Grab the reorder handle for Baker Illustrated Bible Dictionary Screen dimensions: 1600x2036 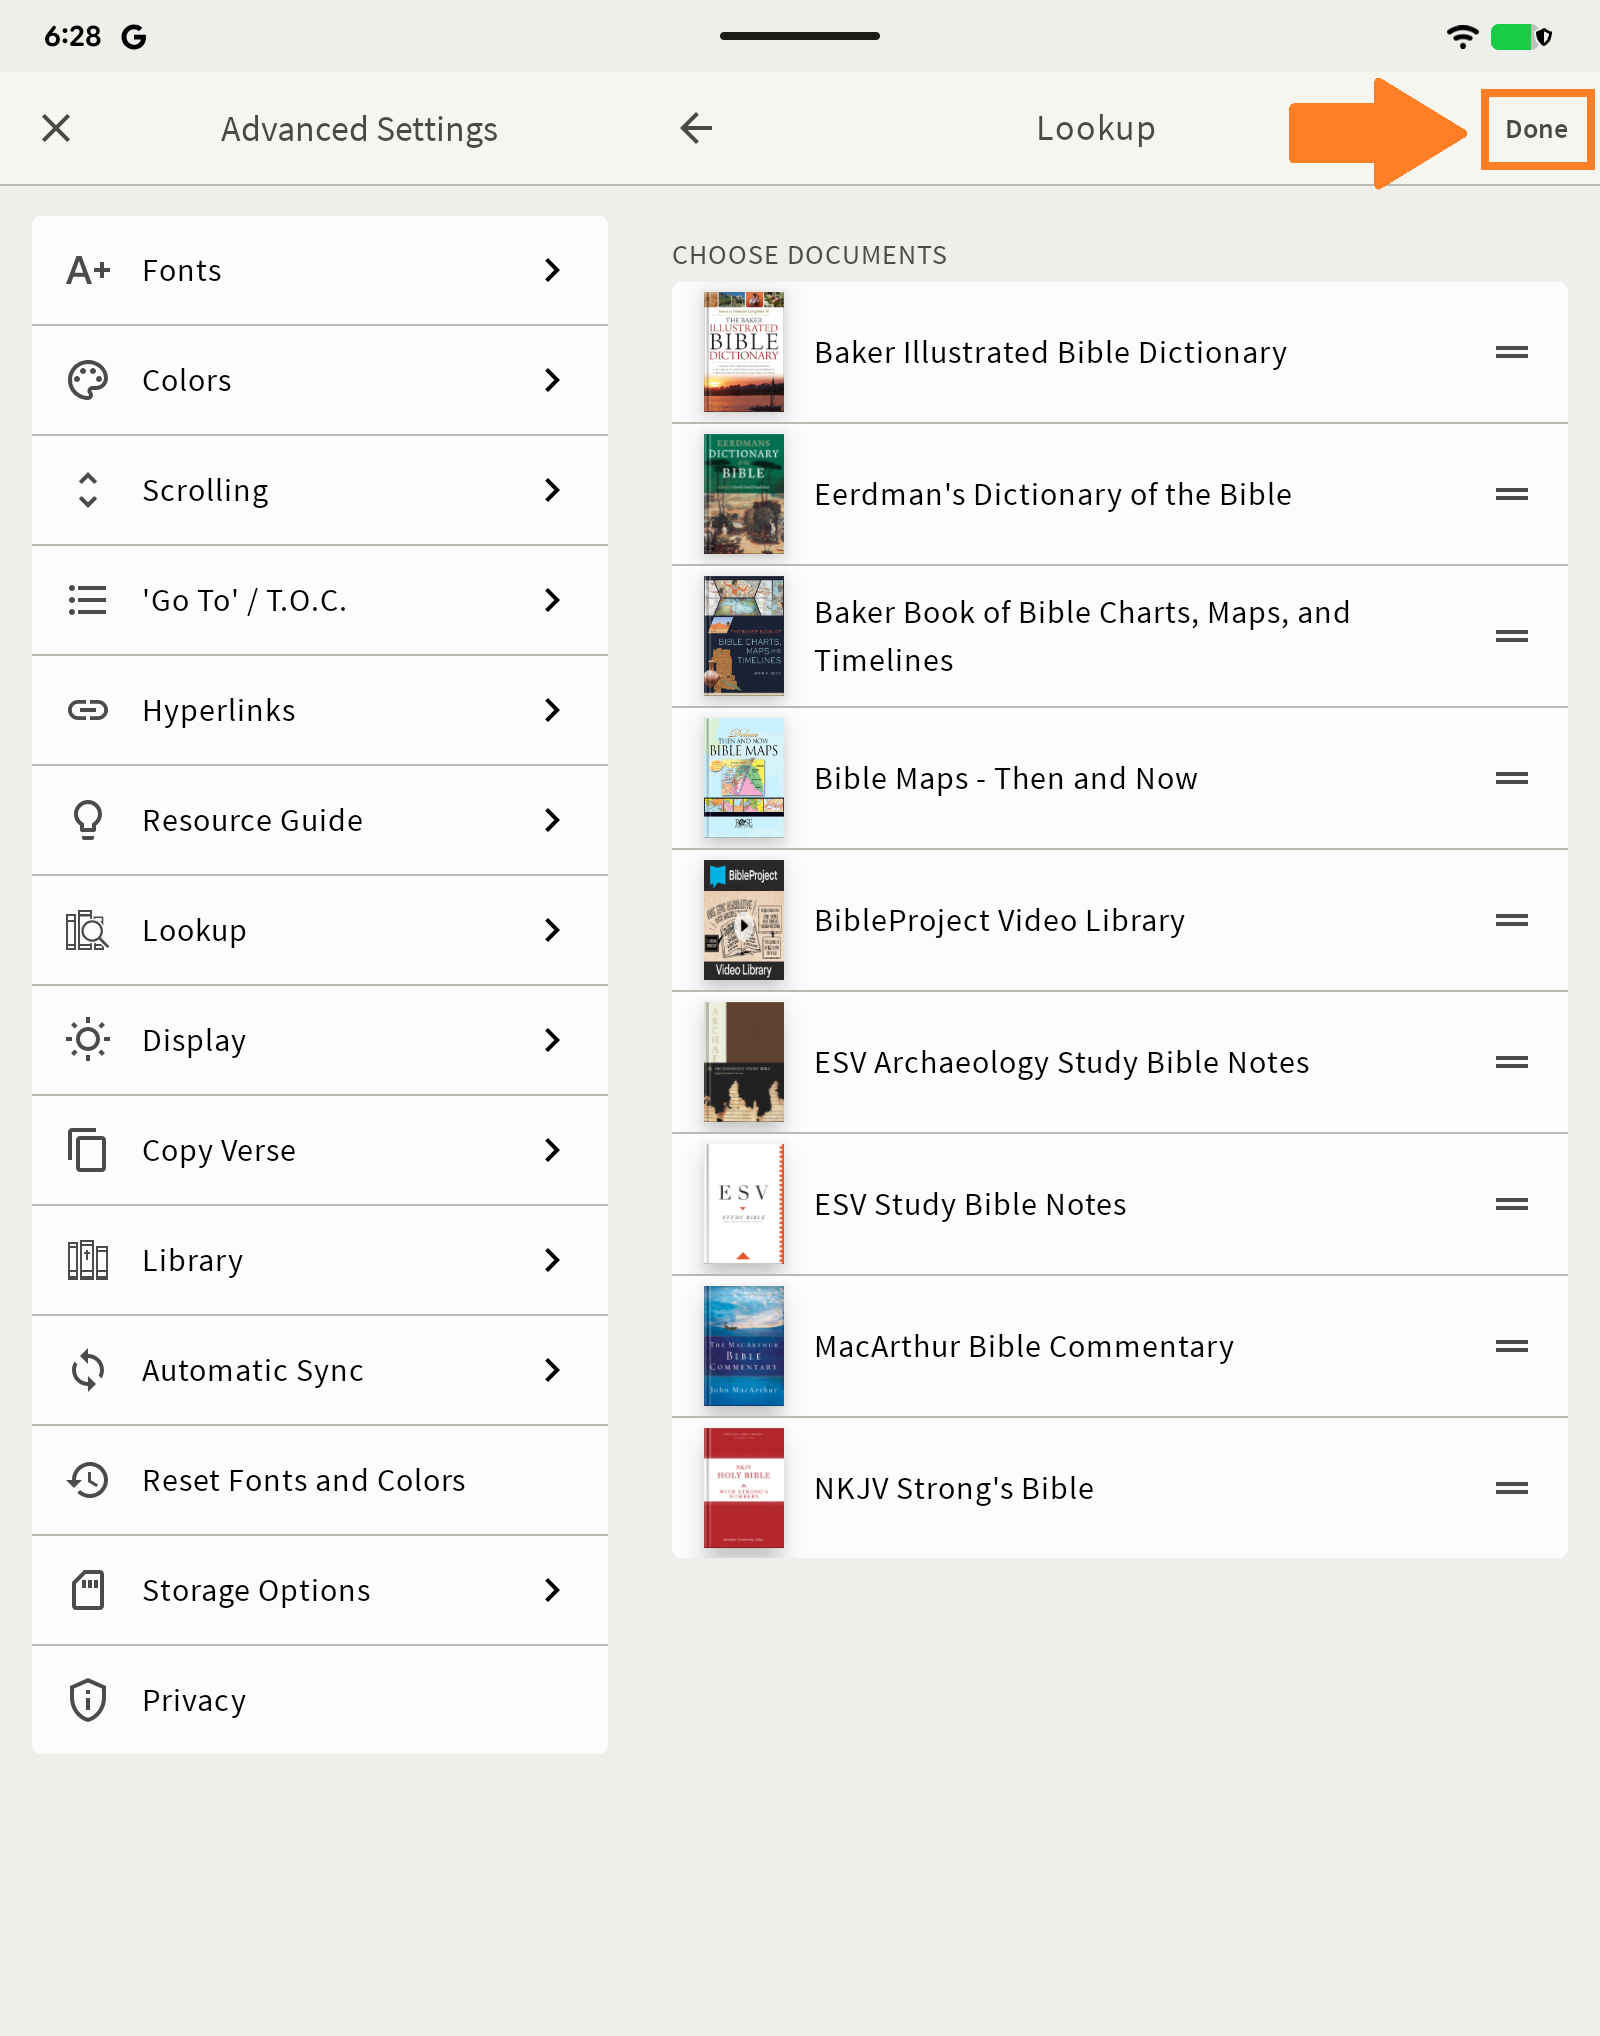[x=1512, y=352]
